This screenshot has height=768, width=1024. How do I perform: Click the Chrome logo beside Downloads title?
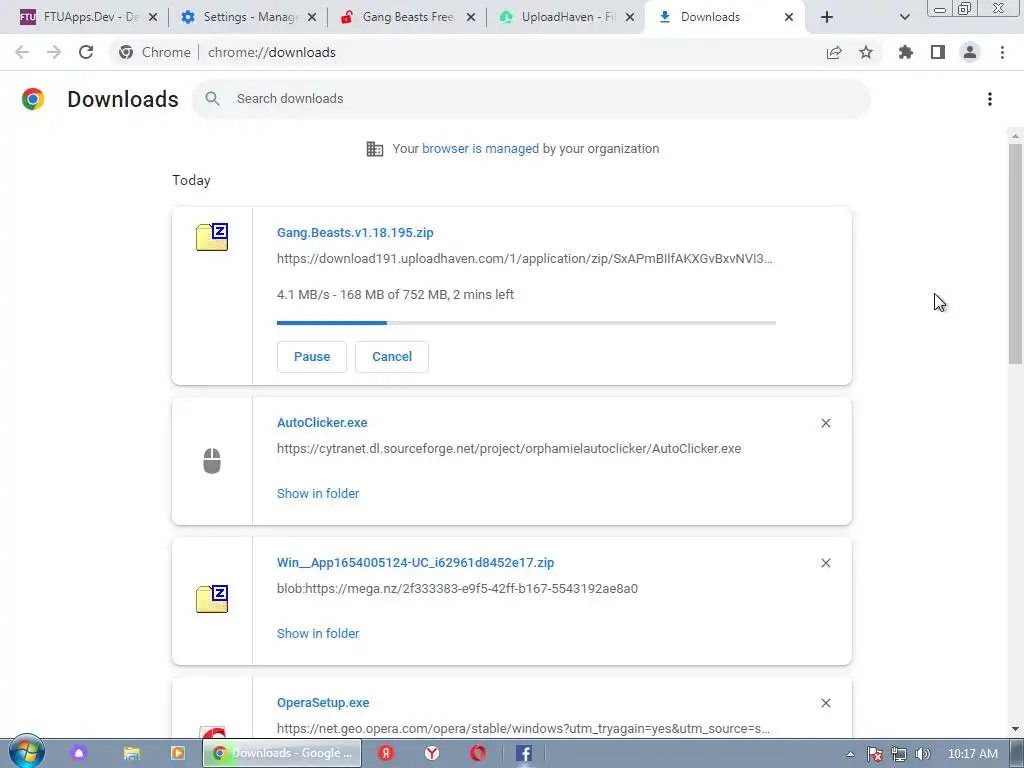(x=33, y=99)
